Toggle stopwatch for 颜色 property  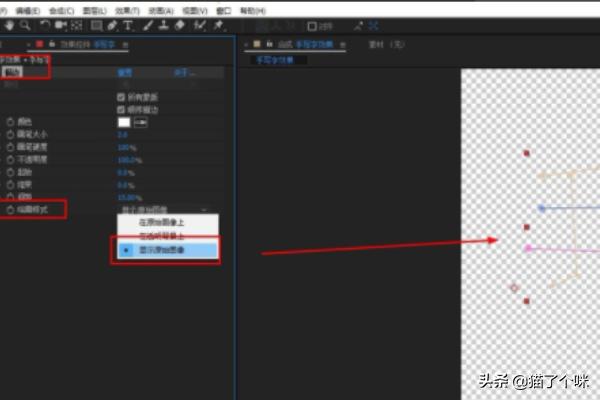pos(10,122)
